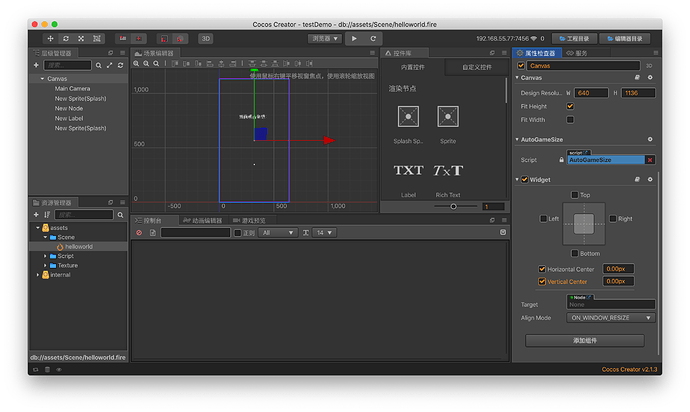Click the Splash Sprite node icon
The height and width of the screenshot is (412, 690).
pos(407,117)
